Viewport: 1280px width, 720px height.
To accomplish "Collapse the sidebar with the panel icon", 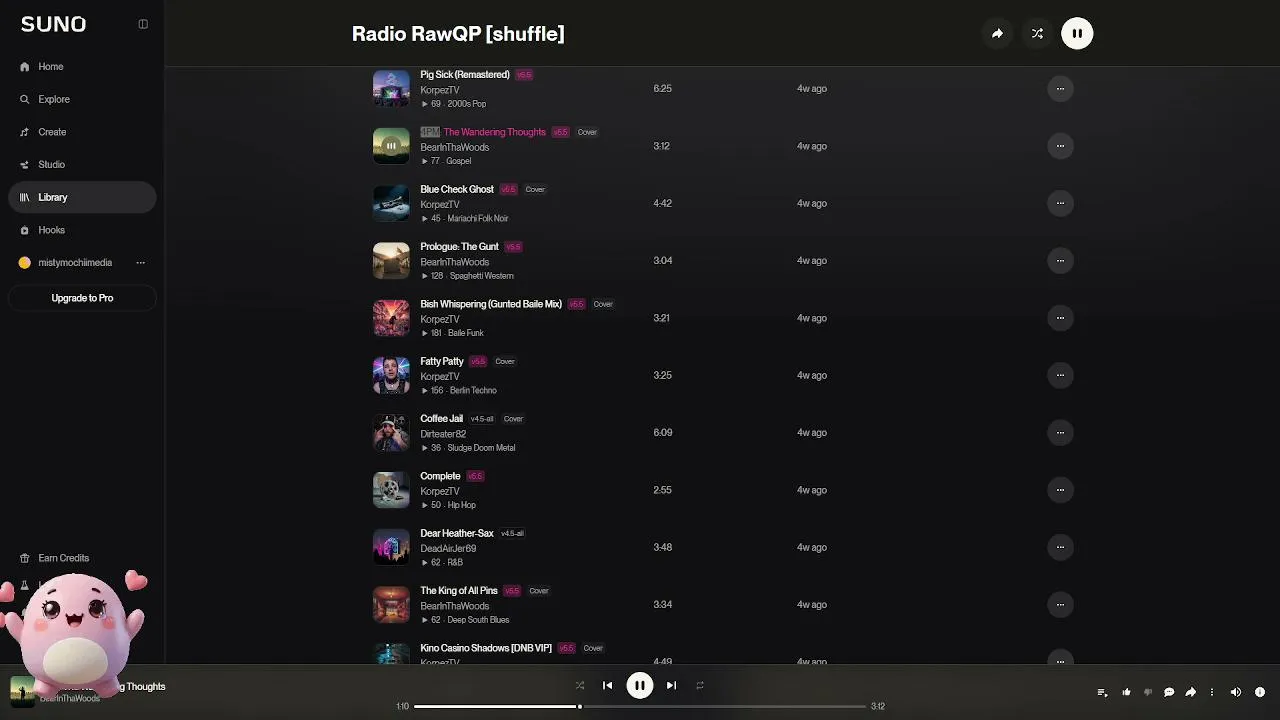I will pyautogui.click(x=143, y=24).
